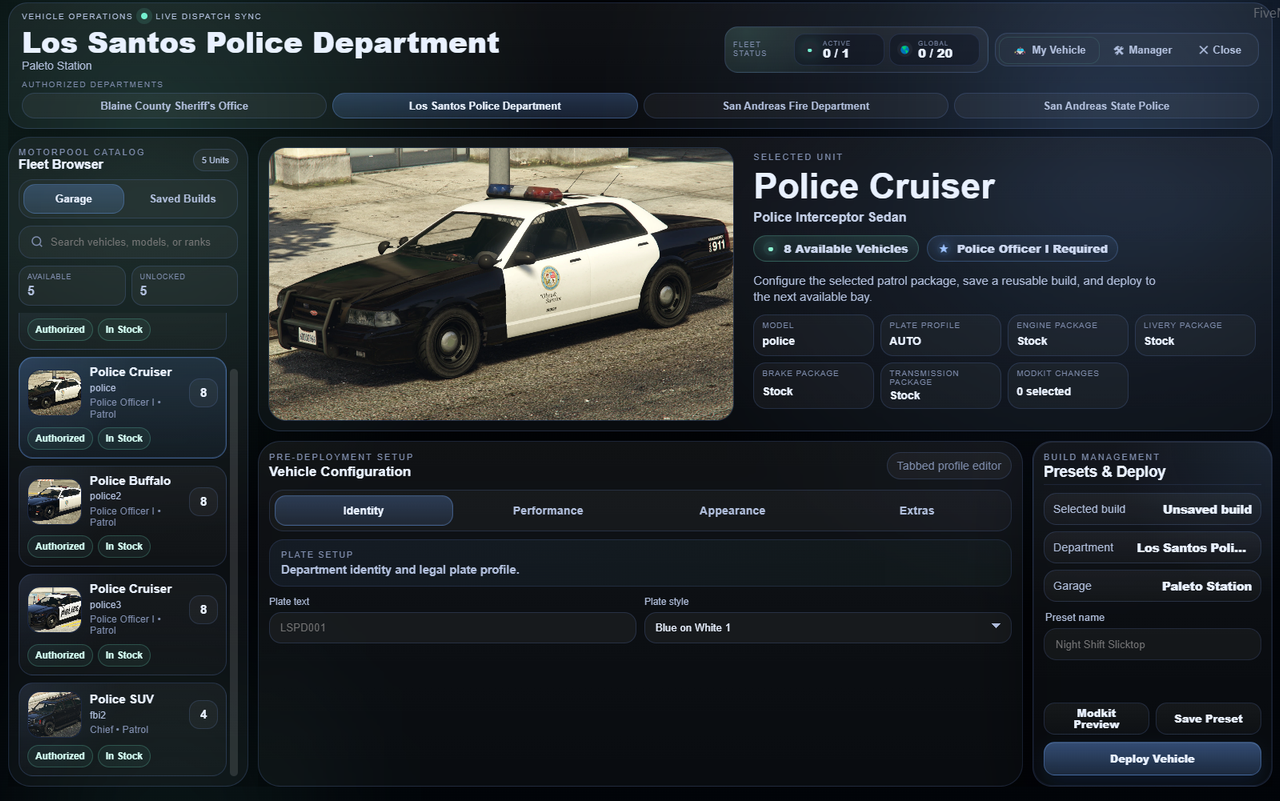Click the Garage Paleto Station row
Viewport: 1280px width, 801px height.
[1152, 586]
